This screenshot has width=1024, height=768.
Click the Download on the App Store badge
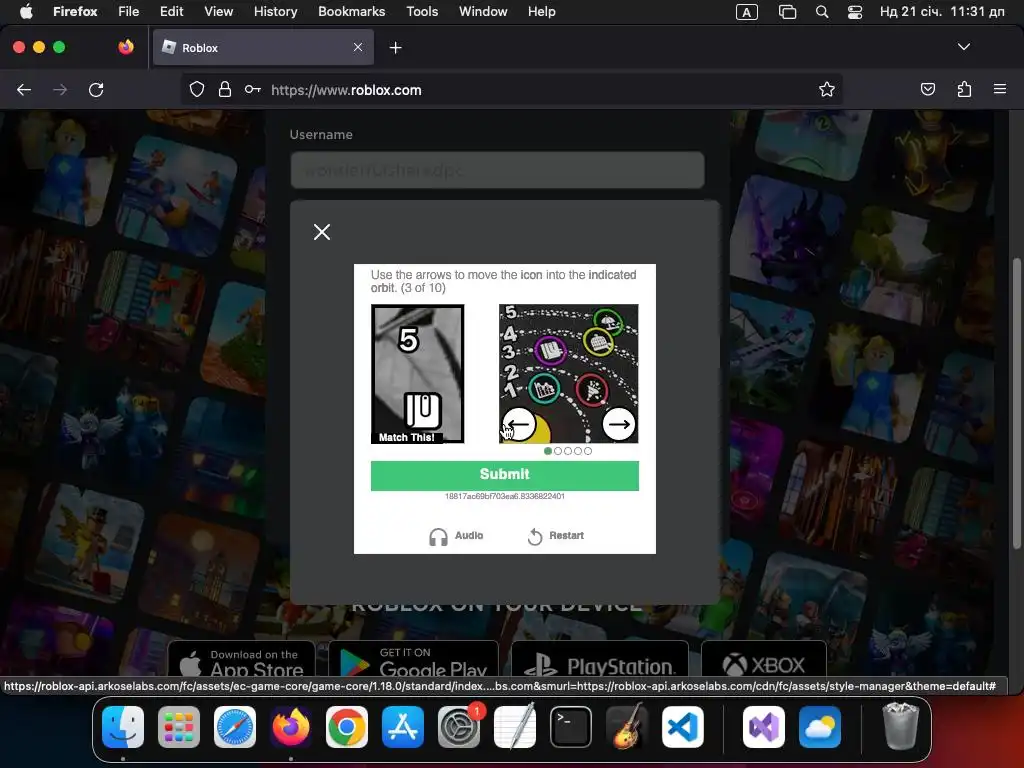(242, 658)
